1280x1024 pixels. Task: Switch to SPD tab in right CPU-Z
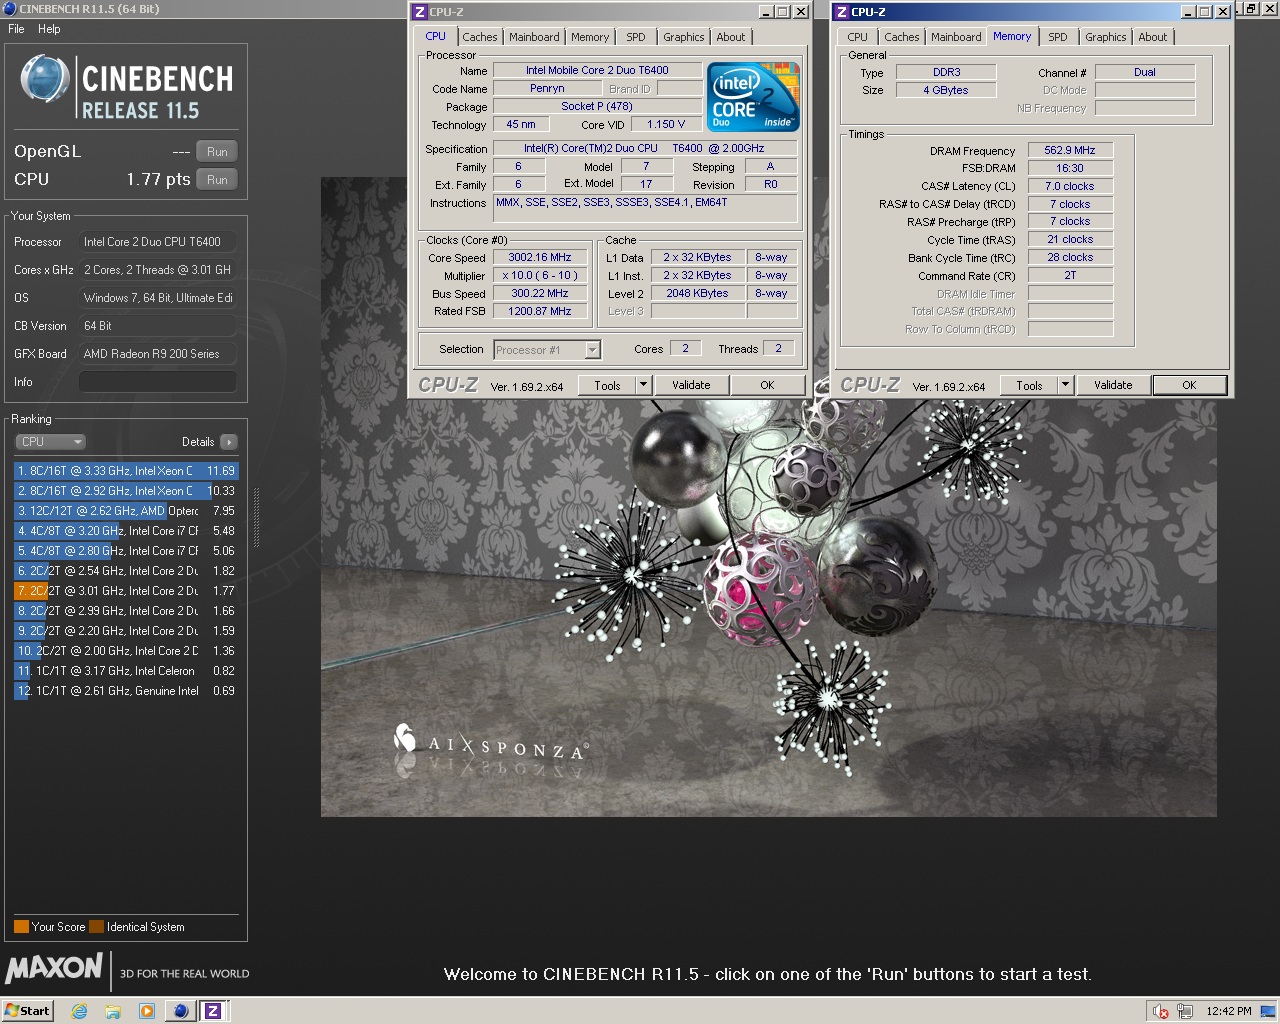click(1058, 37)
